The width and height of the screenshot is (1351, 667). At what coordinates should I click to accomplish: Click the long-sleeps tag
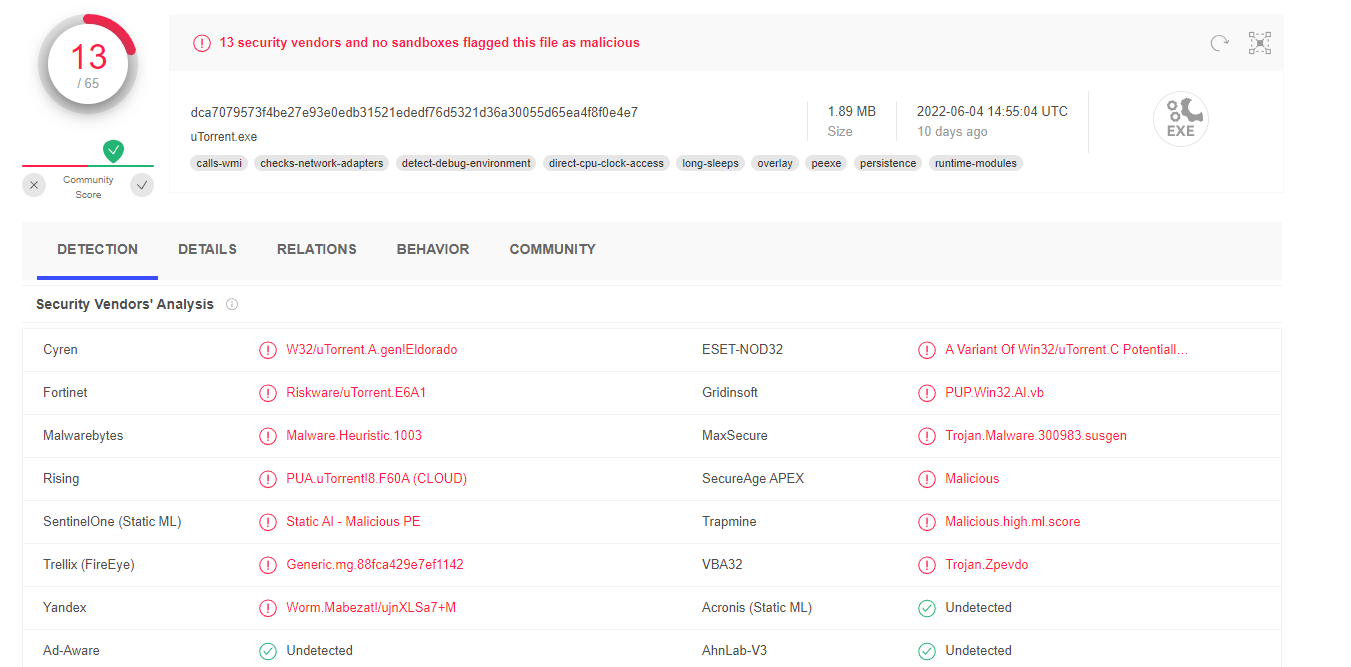711,163
